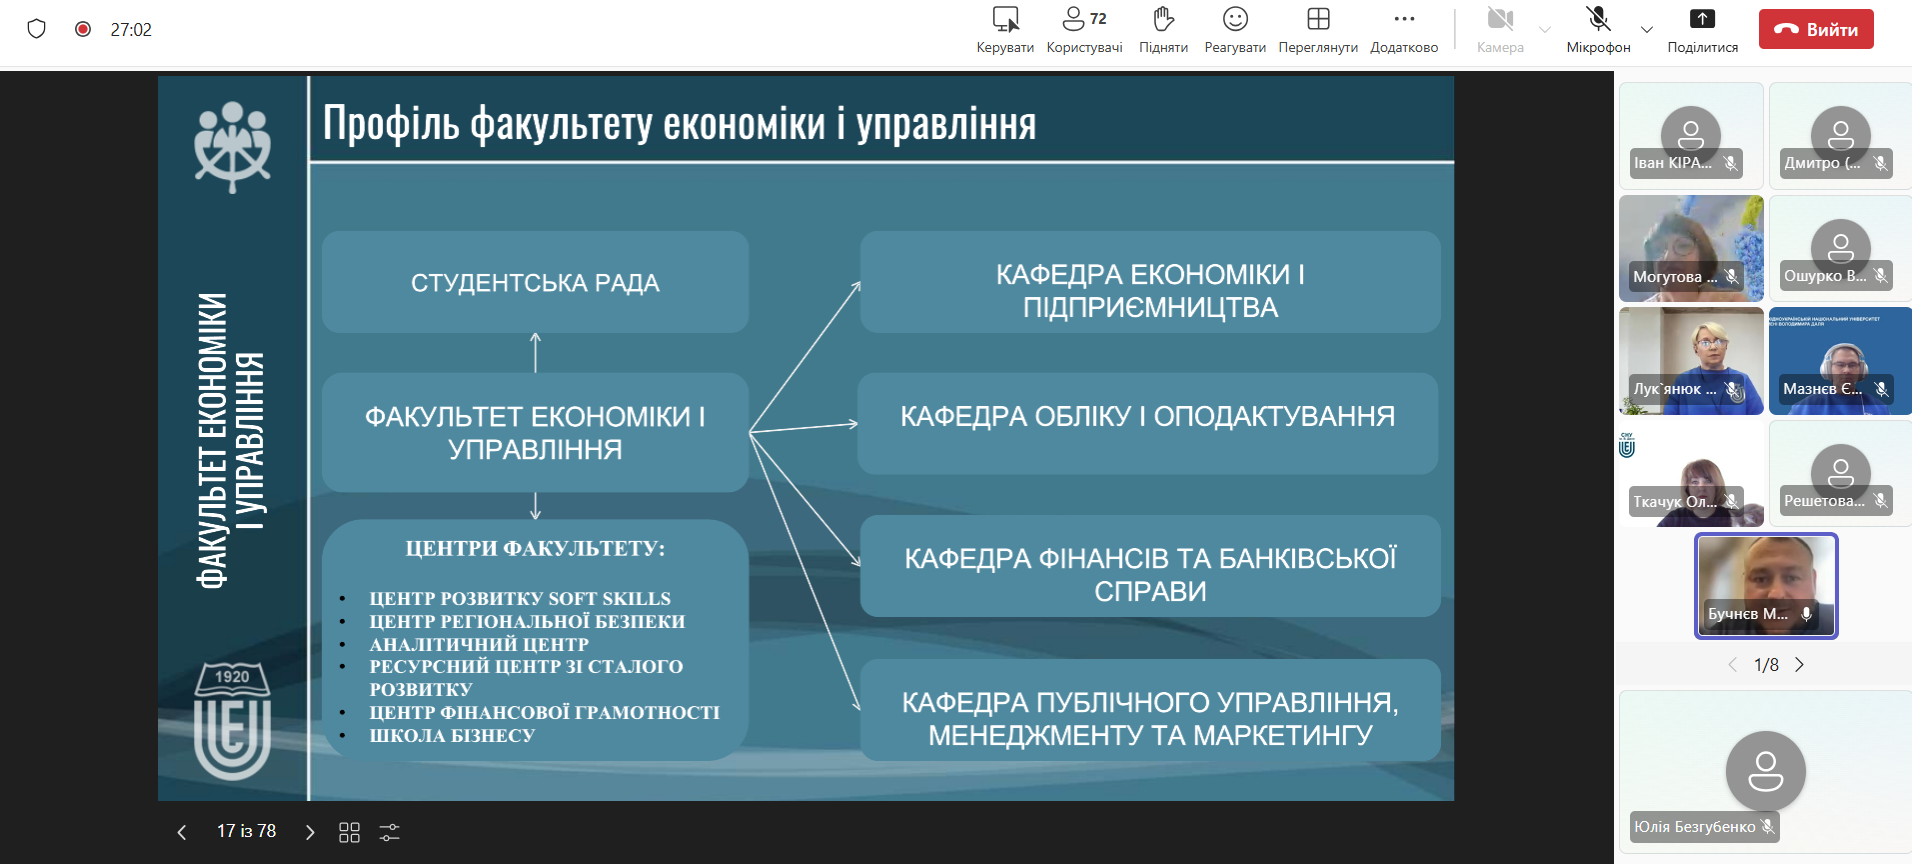This screenshot has width=1912, height=864.
Task: Raise hand with Підняти button
Action: point(1163,30)
